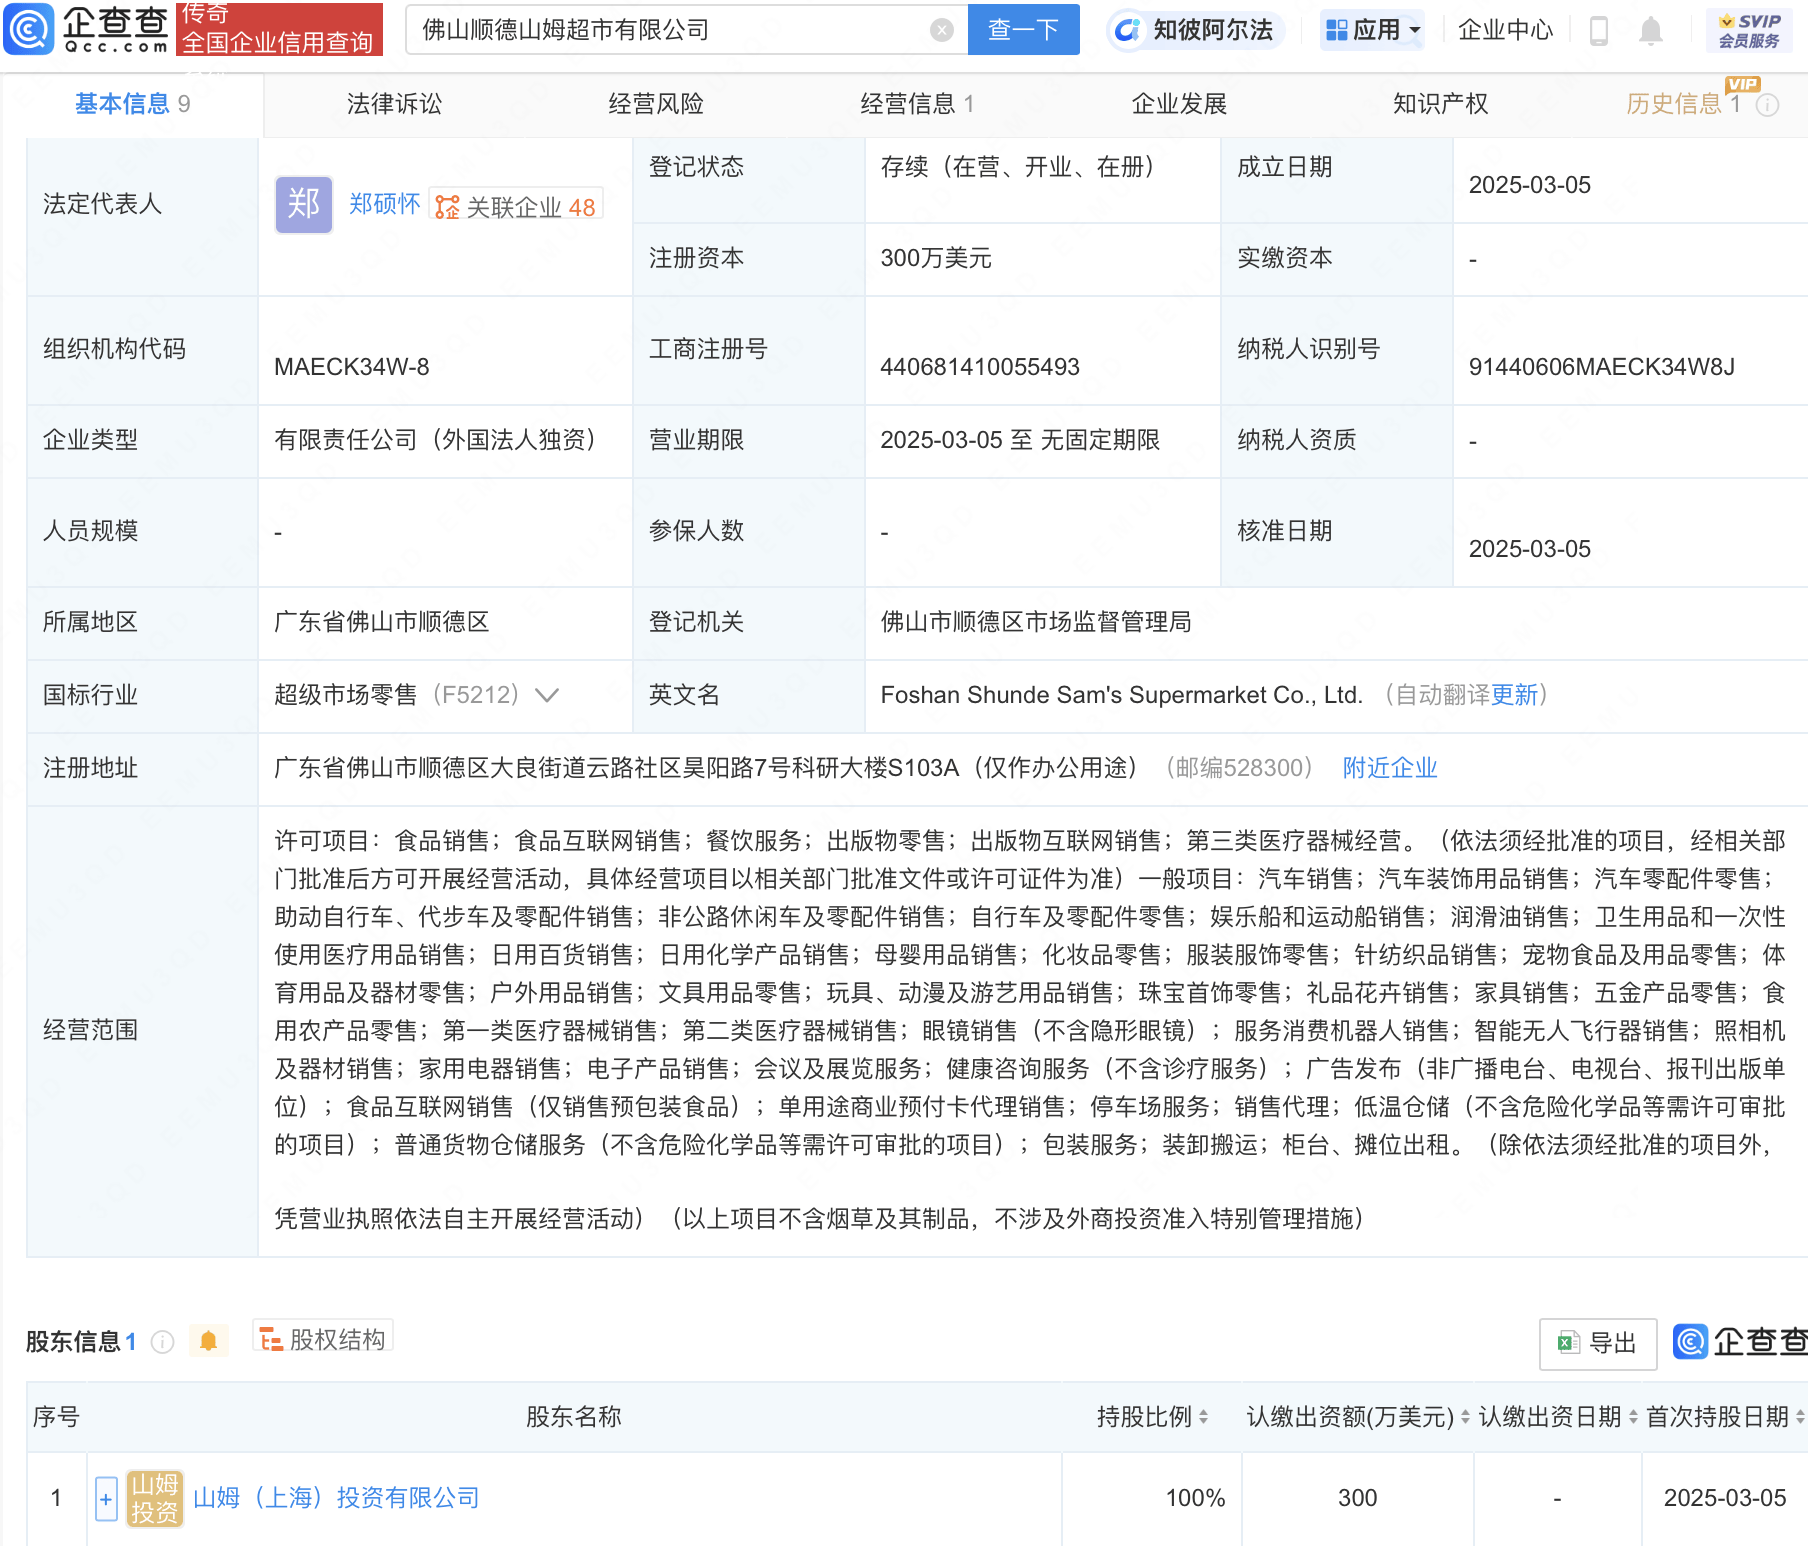Open 附近企业 nearby companies link

pos(1390,768)
